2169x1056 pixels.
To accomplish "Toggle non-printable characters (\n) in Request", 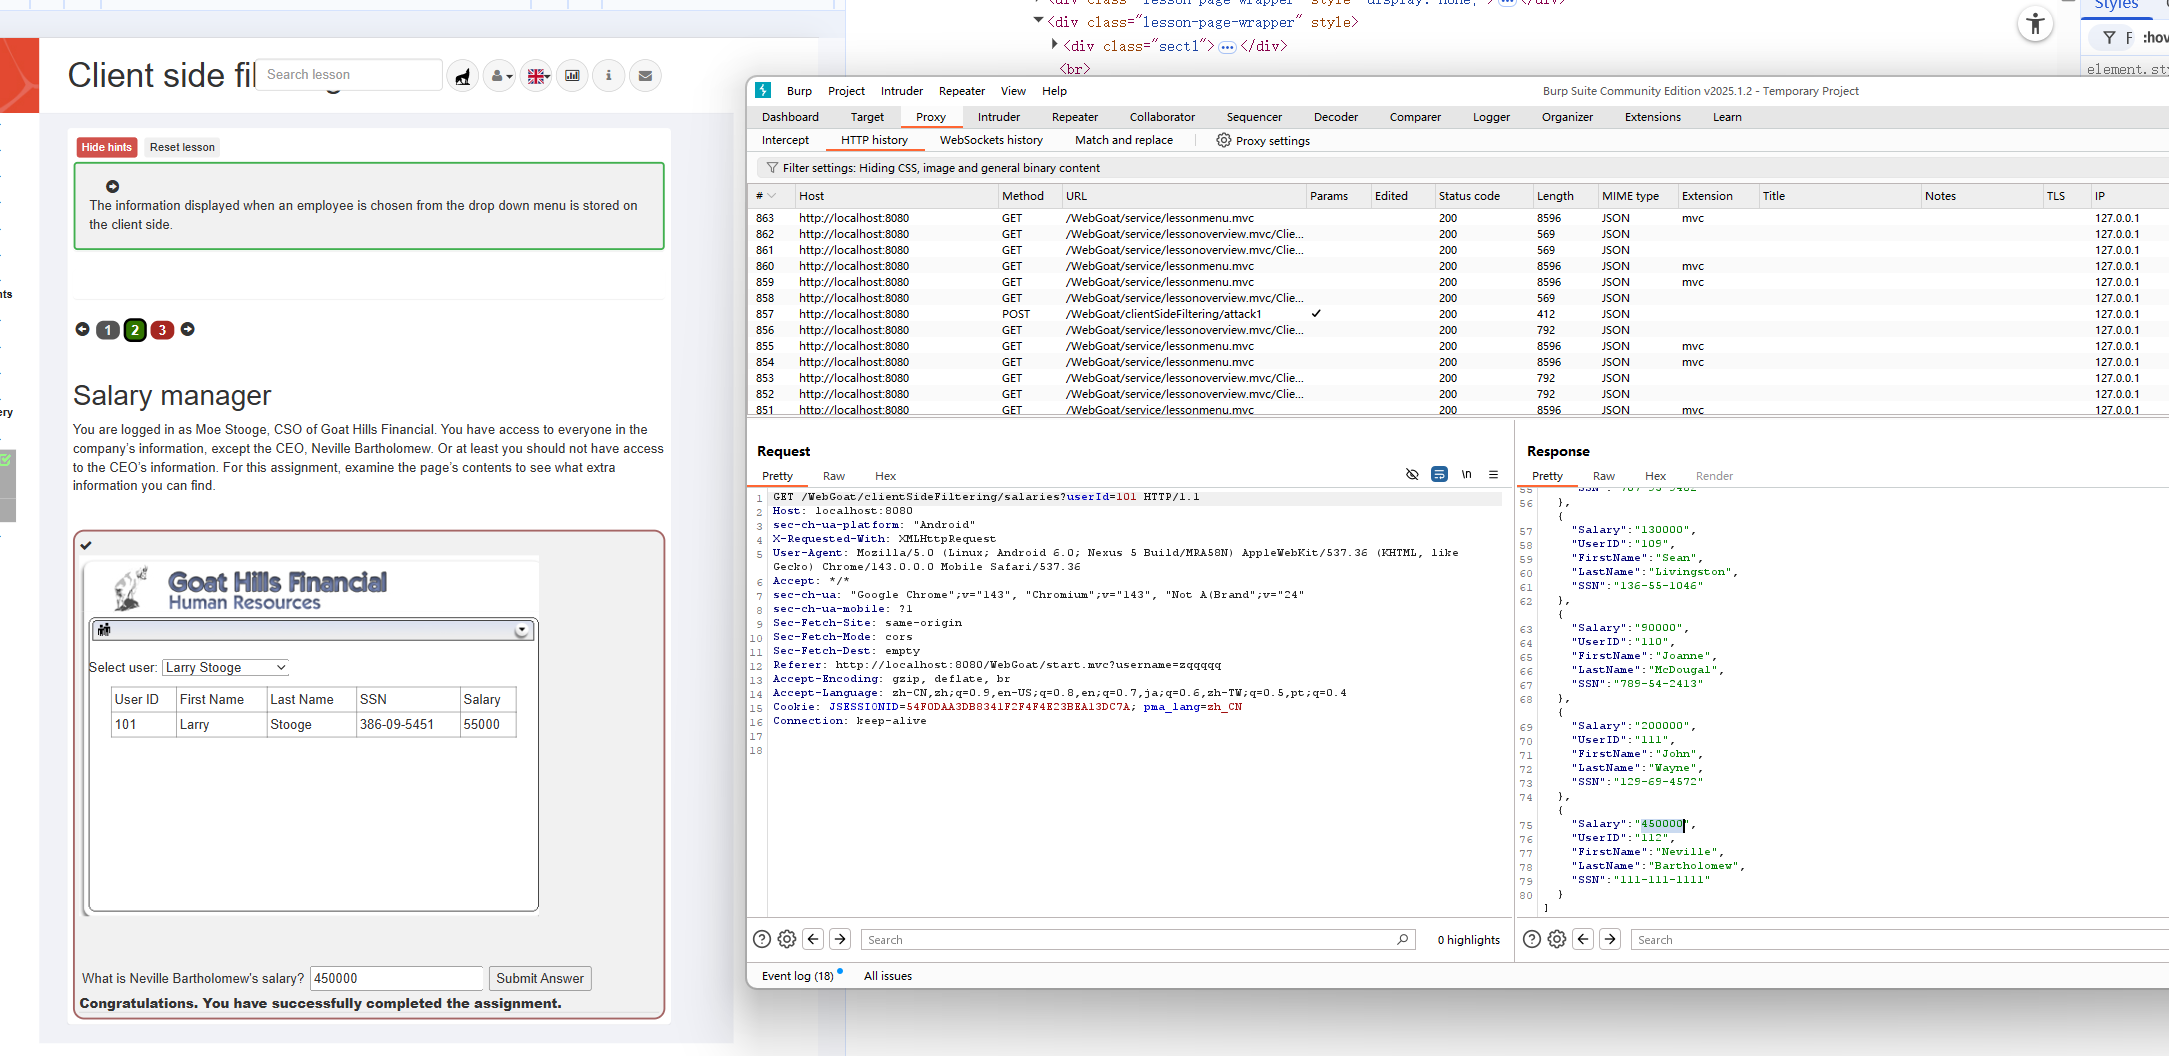I will 1466,475.
